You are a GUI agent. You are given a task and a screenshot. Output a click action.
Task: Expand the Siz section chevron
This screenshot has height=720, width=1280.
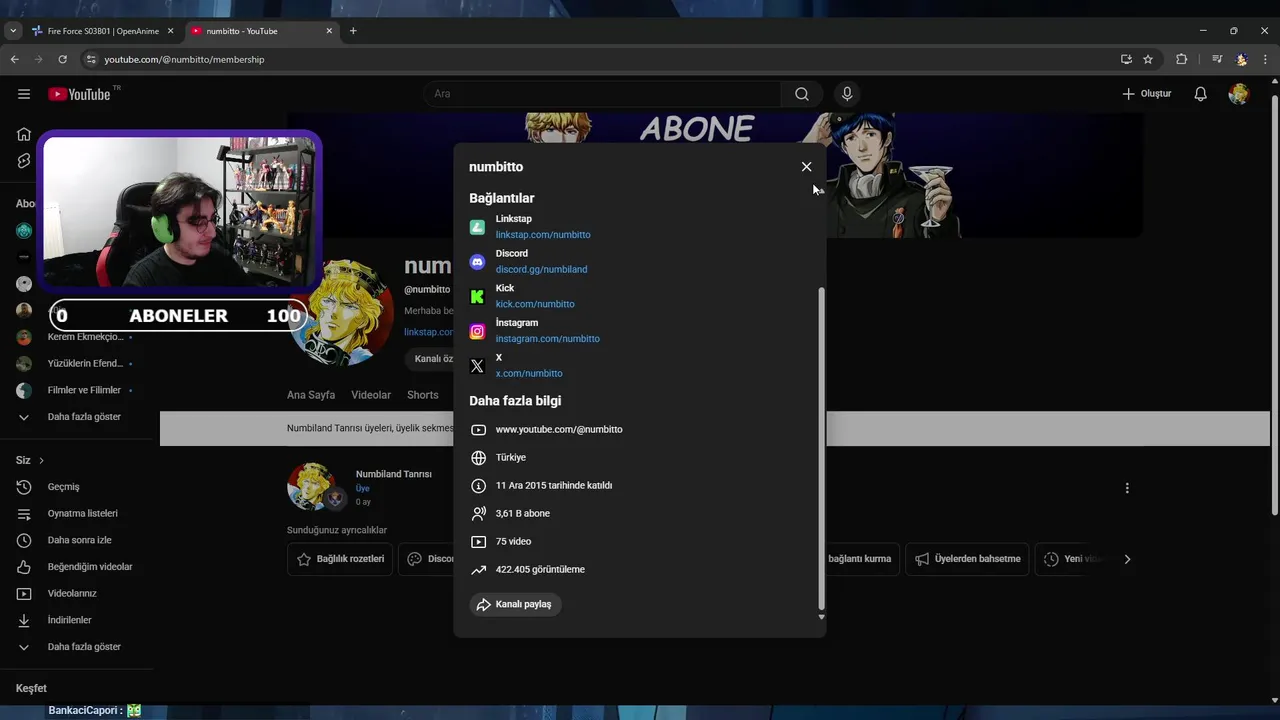pyautogui.click(x=41, y=460)
